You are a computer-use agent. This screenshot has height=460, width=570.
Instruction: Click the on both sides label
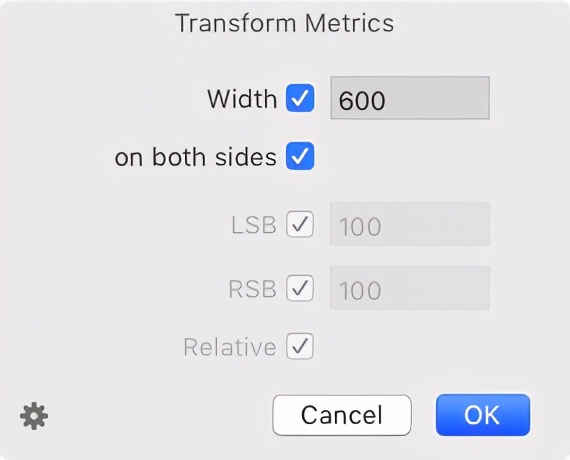(x=196, y=157)
